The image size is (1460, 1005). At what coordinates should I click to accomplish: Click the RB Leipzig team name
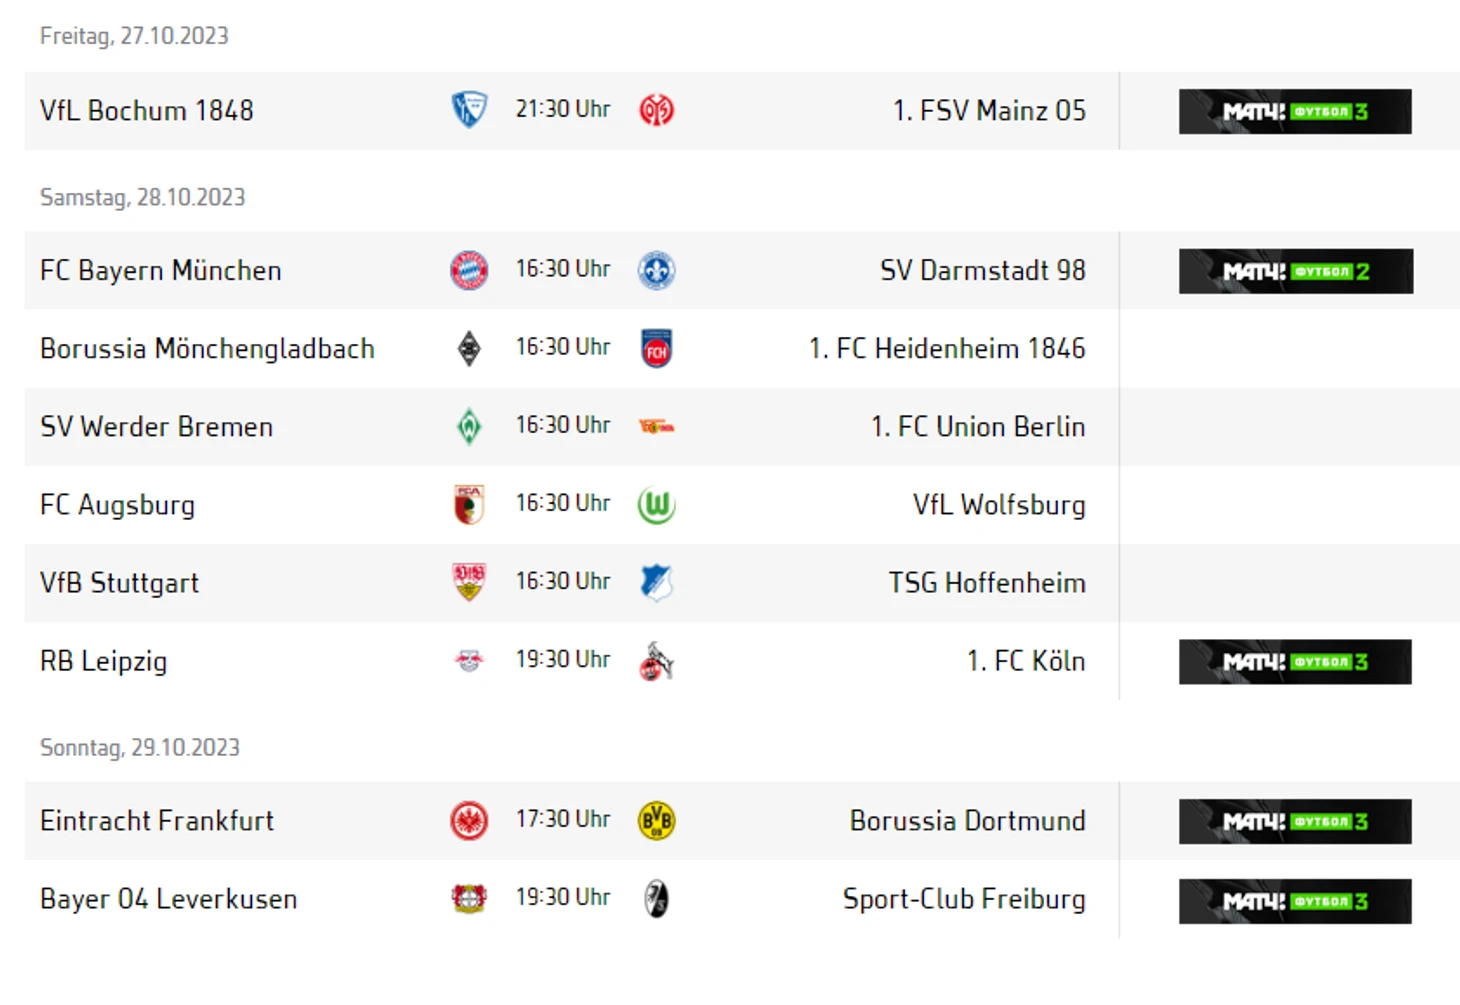[x=104, y=661]
